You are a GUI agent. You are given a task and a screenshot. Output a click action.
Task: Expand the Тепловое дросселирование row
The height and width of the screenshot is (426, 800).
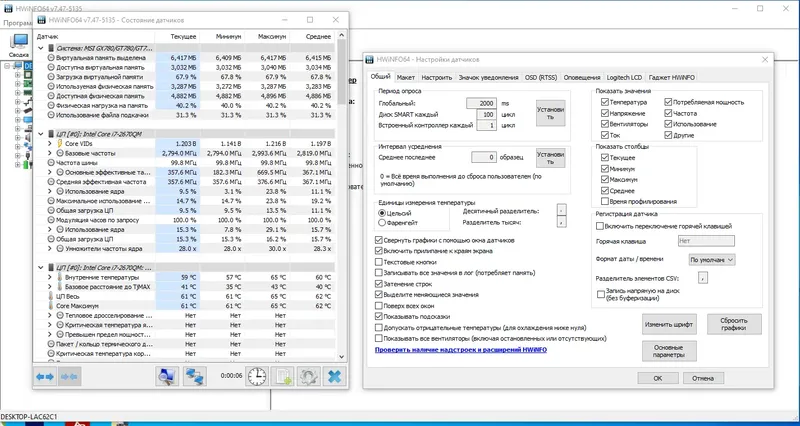pos(49,316)
